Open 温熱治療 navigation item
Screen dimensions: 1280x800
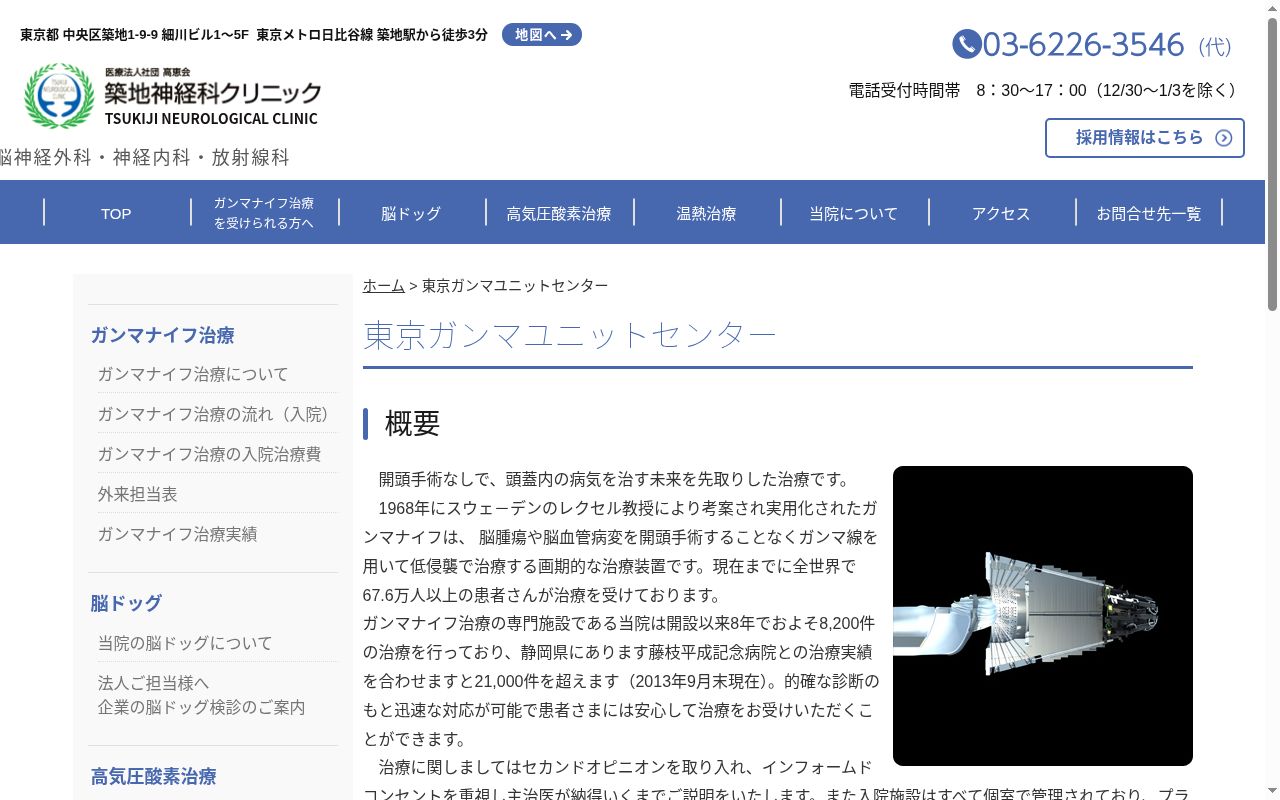(706, 213)
